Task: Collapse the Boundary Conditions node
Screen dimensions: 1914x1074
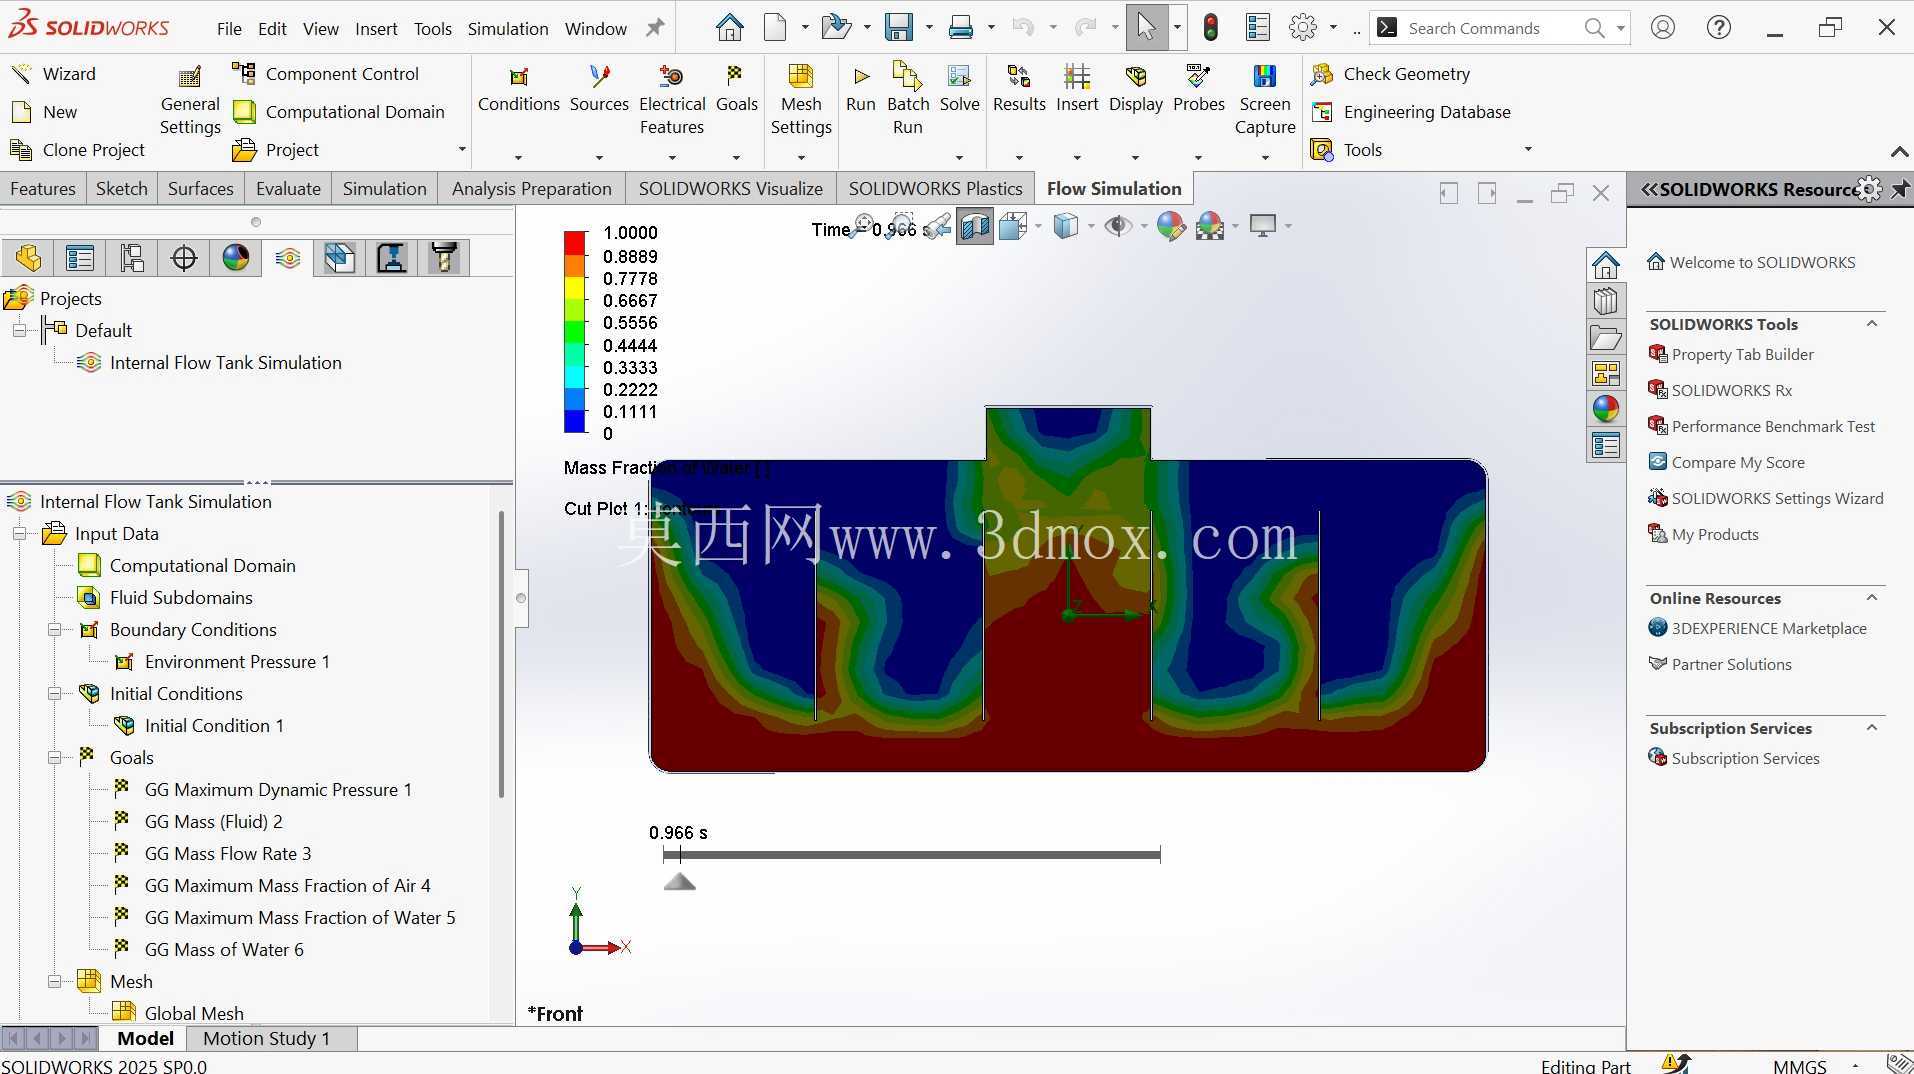Action: 55,630
